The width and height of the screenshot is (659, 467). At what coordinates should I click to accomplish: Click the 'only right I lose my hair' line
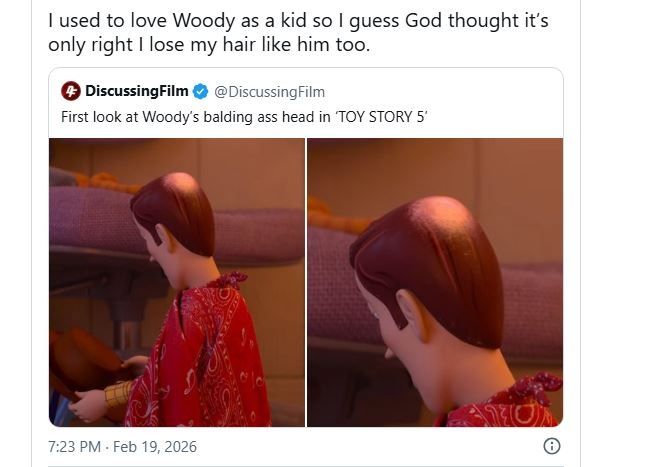click(209, 45)
